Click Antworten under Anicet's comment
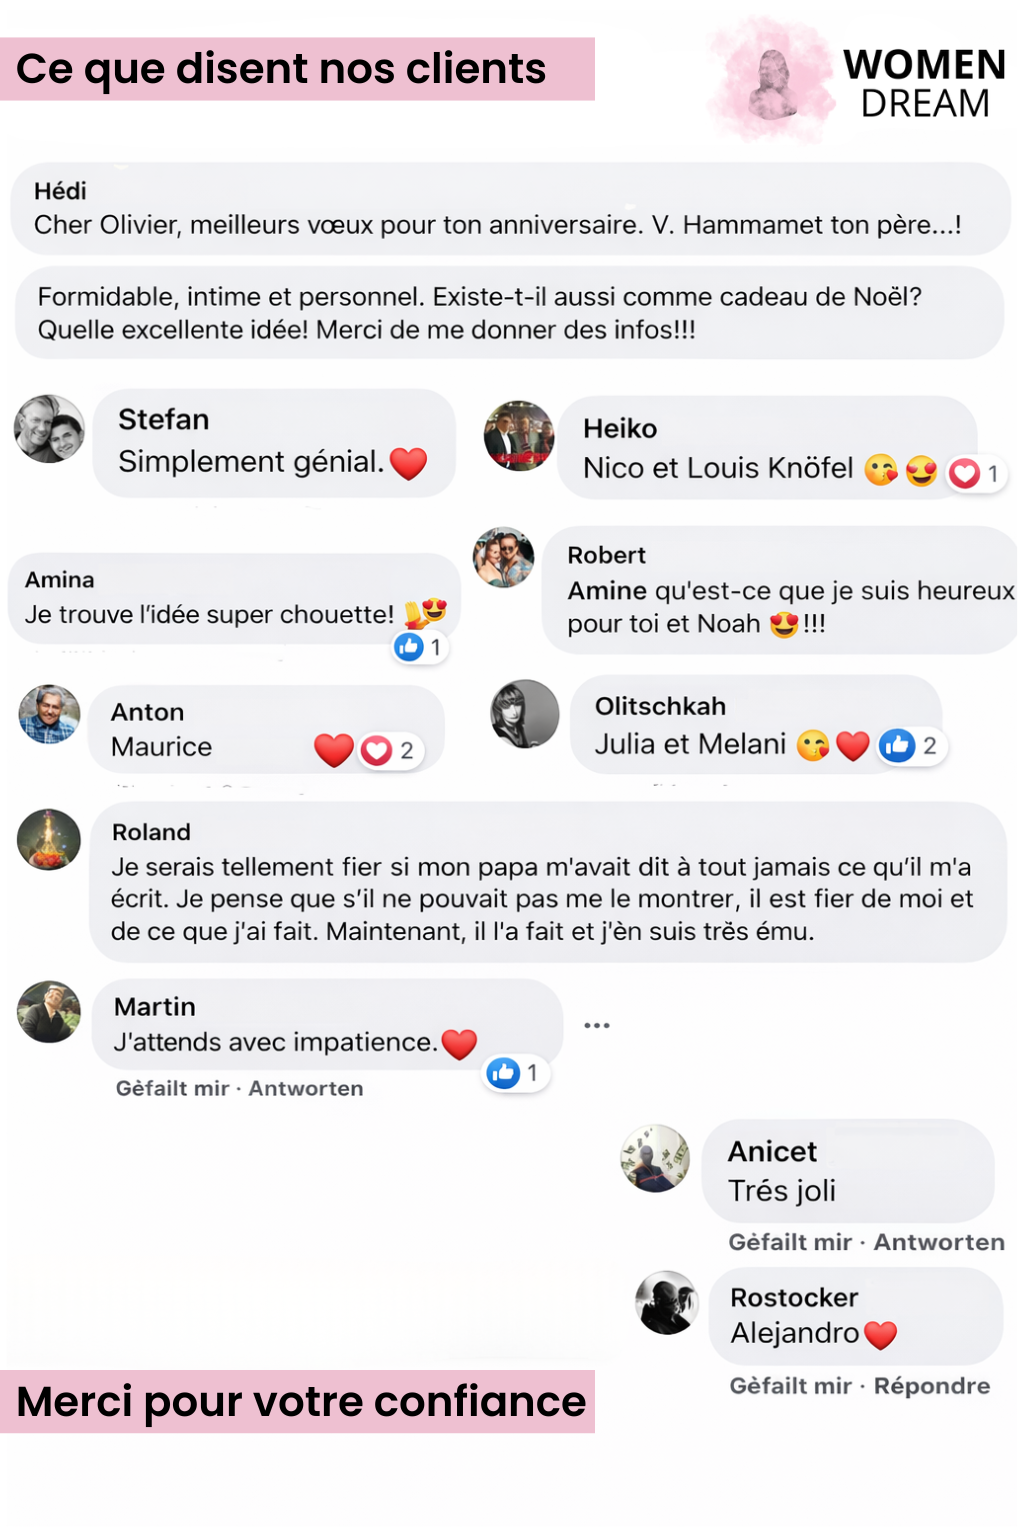1024x1536 pixels. point(939,1242)
